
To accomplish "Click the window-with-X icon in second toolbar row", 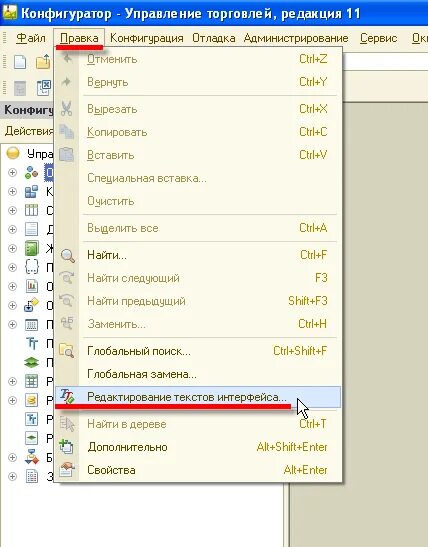I will click(44, 88).
